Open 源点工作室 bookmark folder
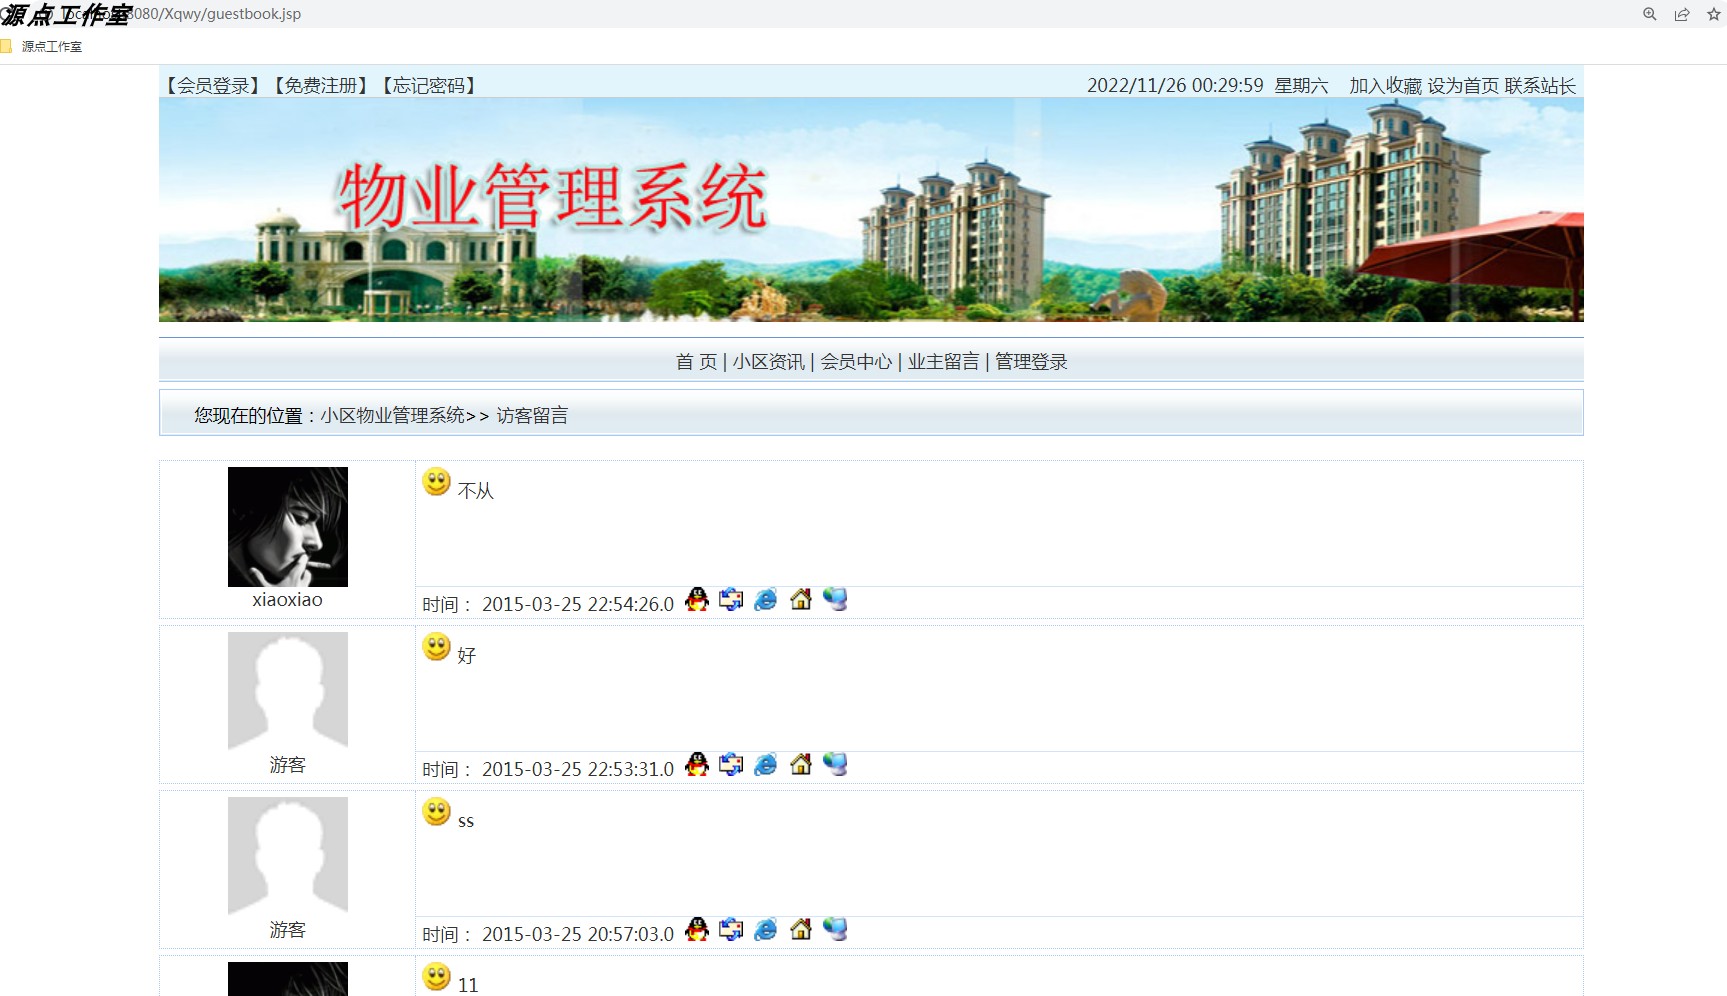Viewport: 1727px width, 996px height. [42, 46]
